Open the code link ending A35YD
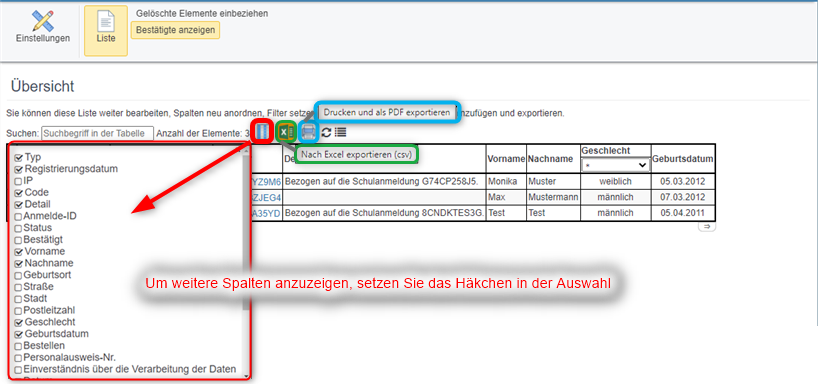The width and height of the screenshot is (818, 384). 267,213
